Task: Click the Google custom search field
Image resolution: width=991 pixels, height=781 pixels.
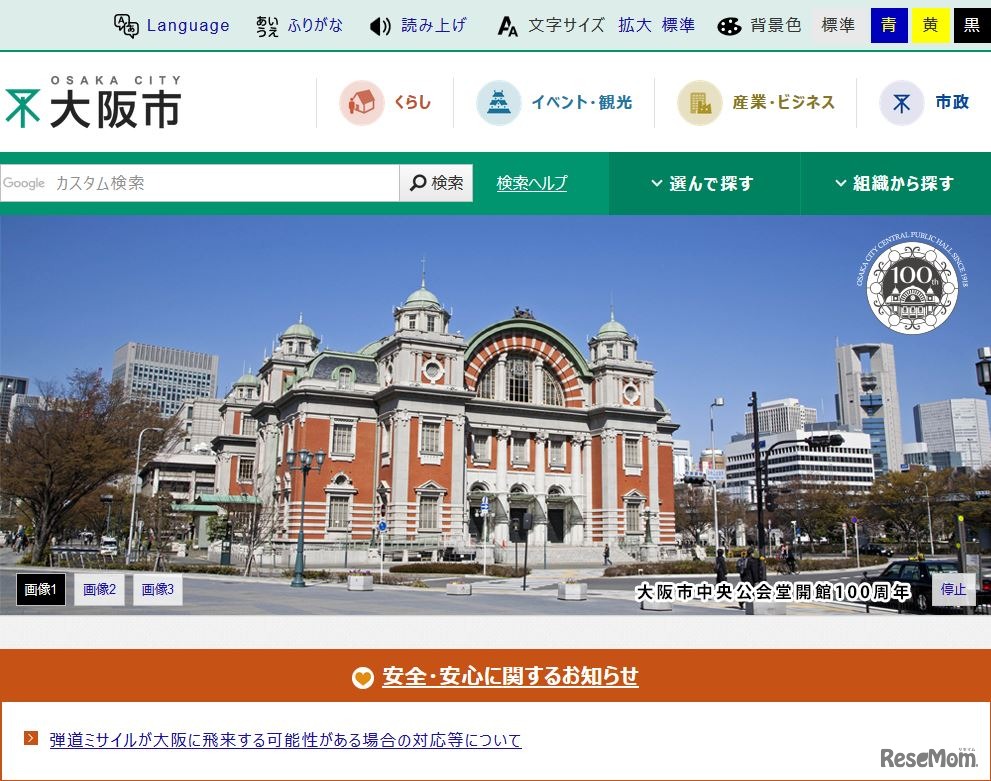Action: click(200, 183)
